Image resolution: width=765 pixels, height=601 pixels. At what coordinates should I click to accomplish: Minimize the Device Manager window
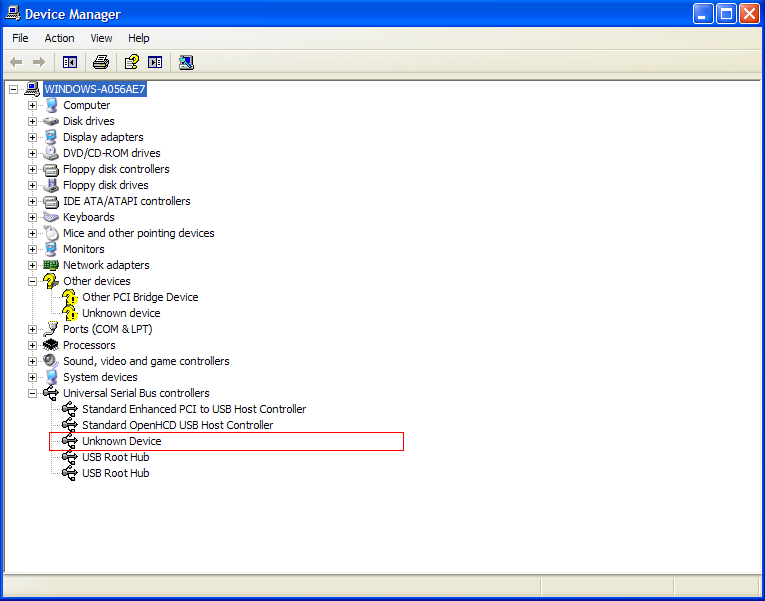coord(703,14)
